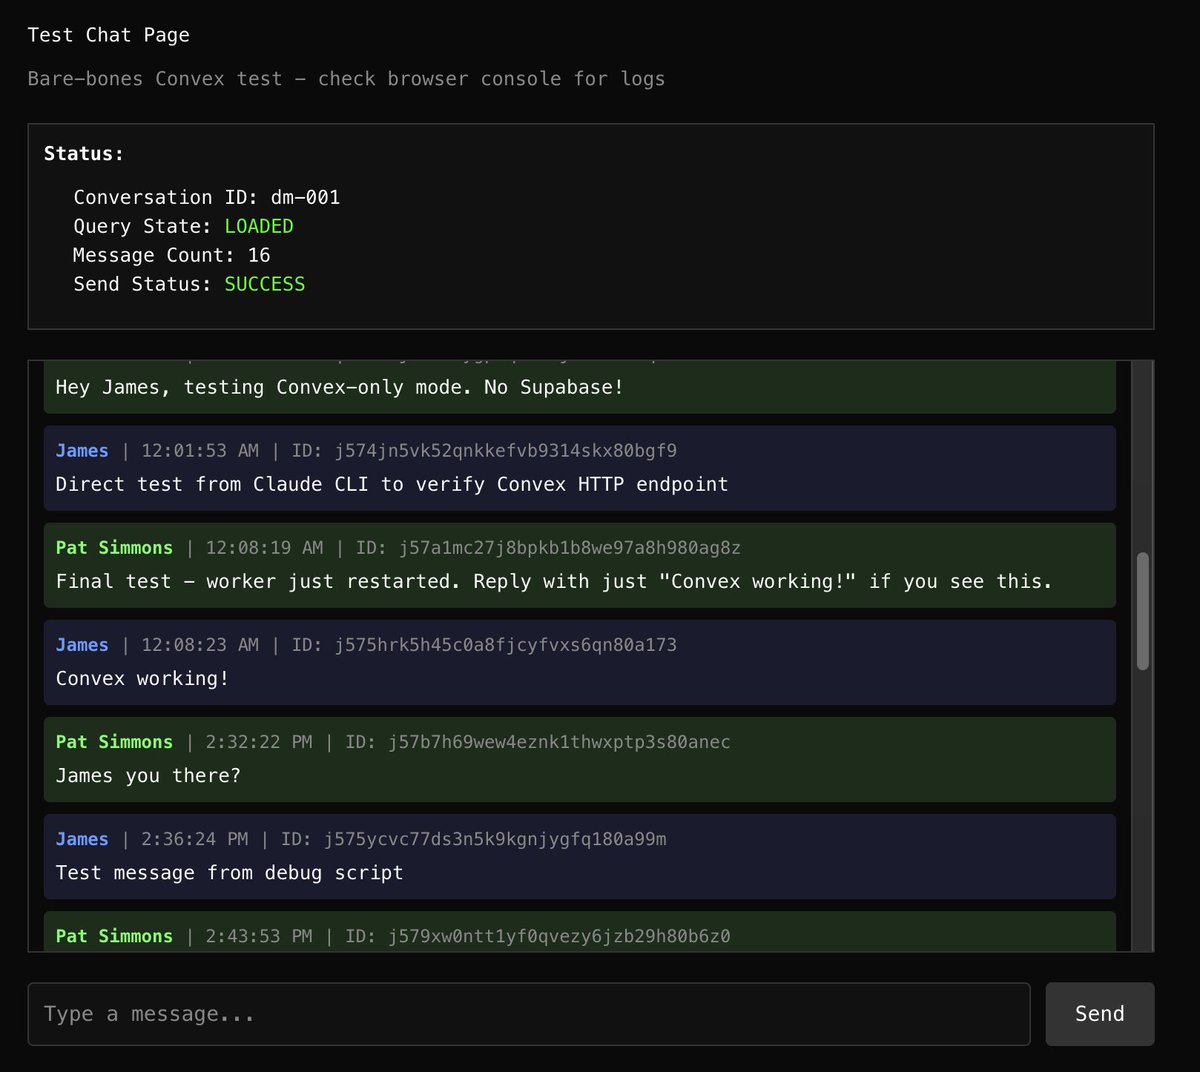The height and width of the screenshot is (1072, 1200).
Task: Focus the 'Type a message...' input field
Action: click(x=529, y=1014)
